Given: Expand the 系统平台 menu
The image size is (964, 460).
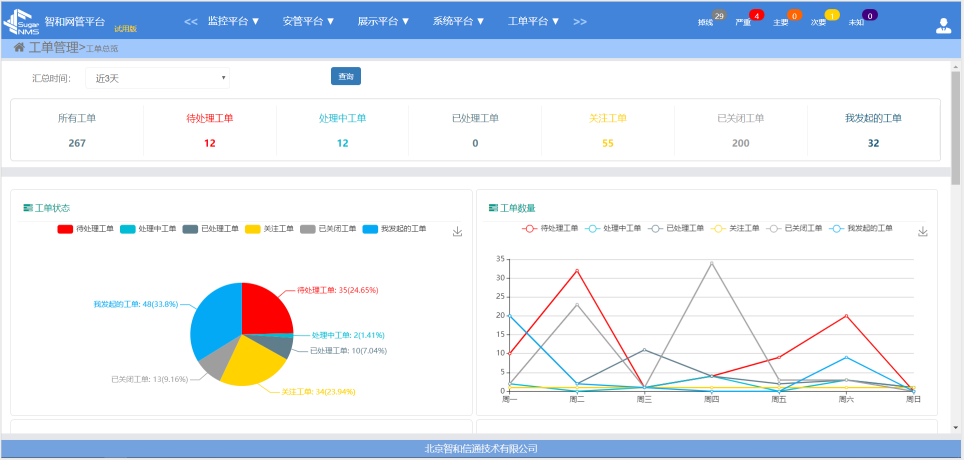Looking at the screenshot, I should pos(459,21).
